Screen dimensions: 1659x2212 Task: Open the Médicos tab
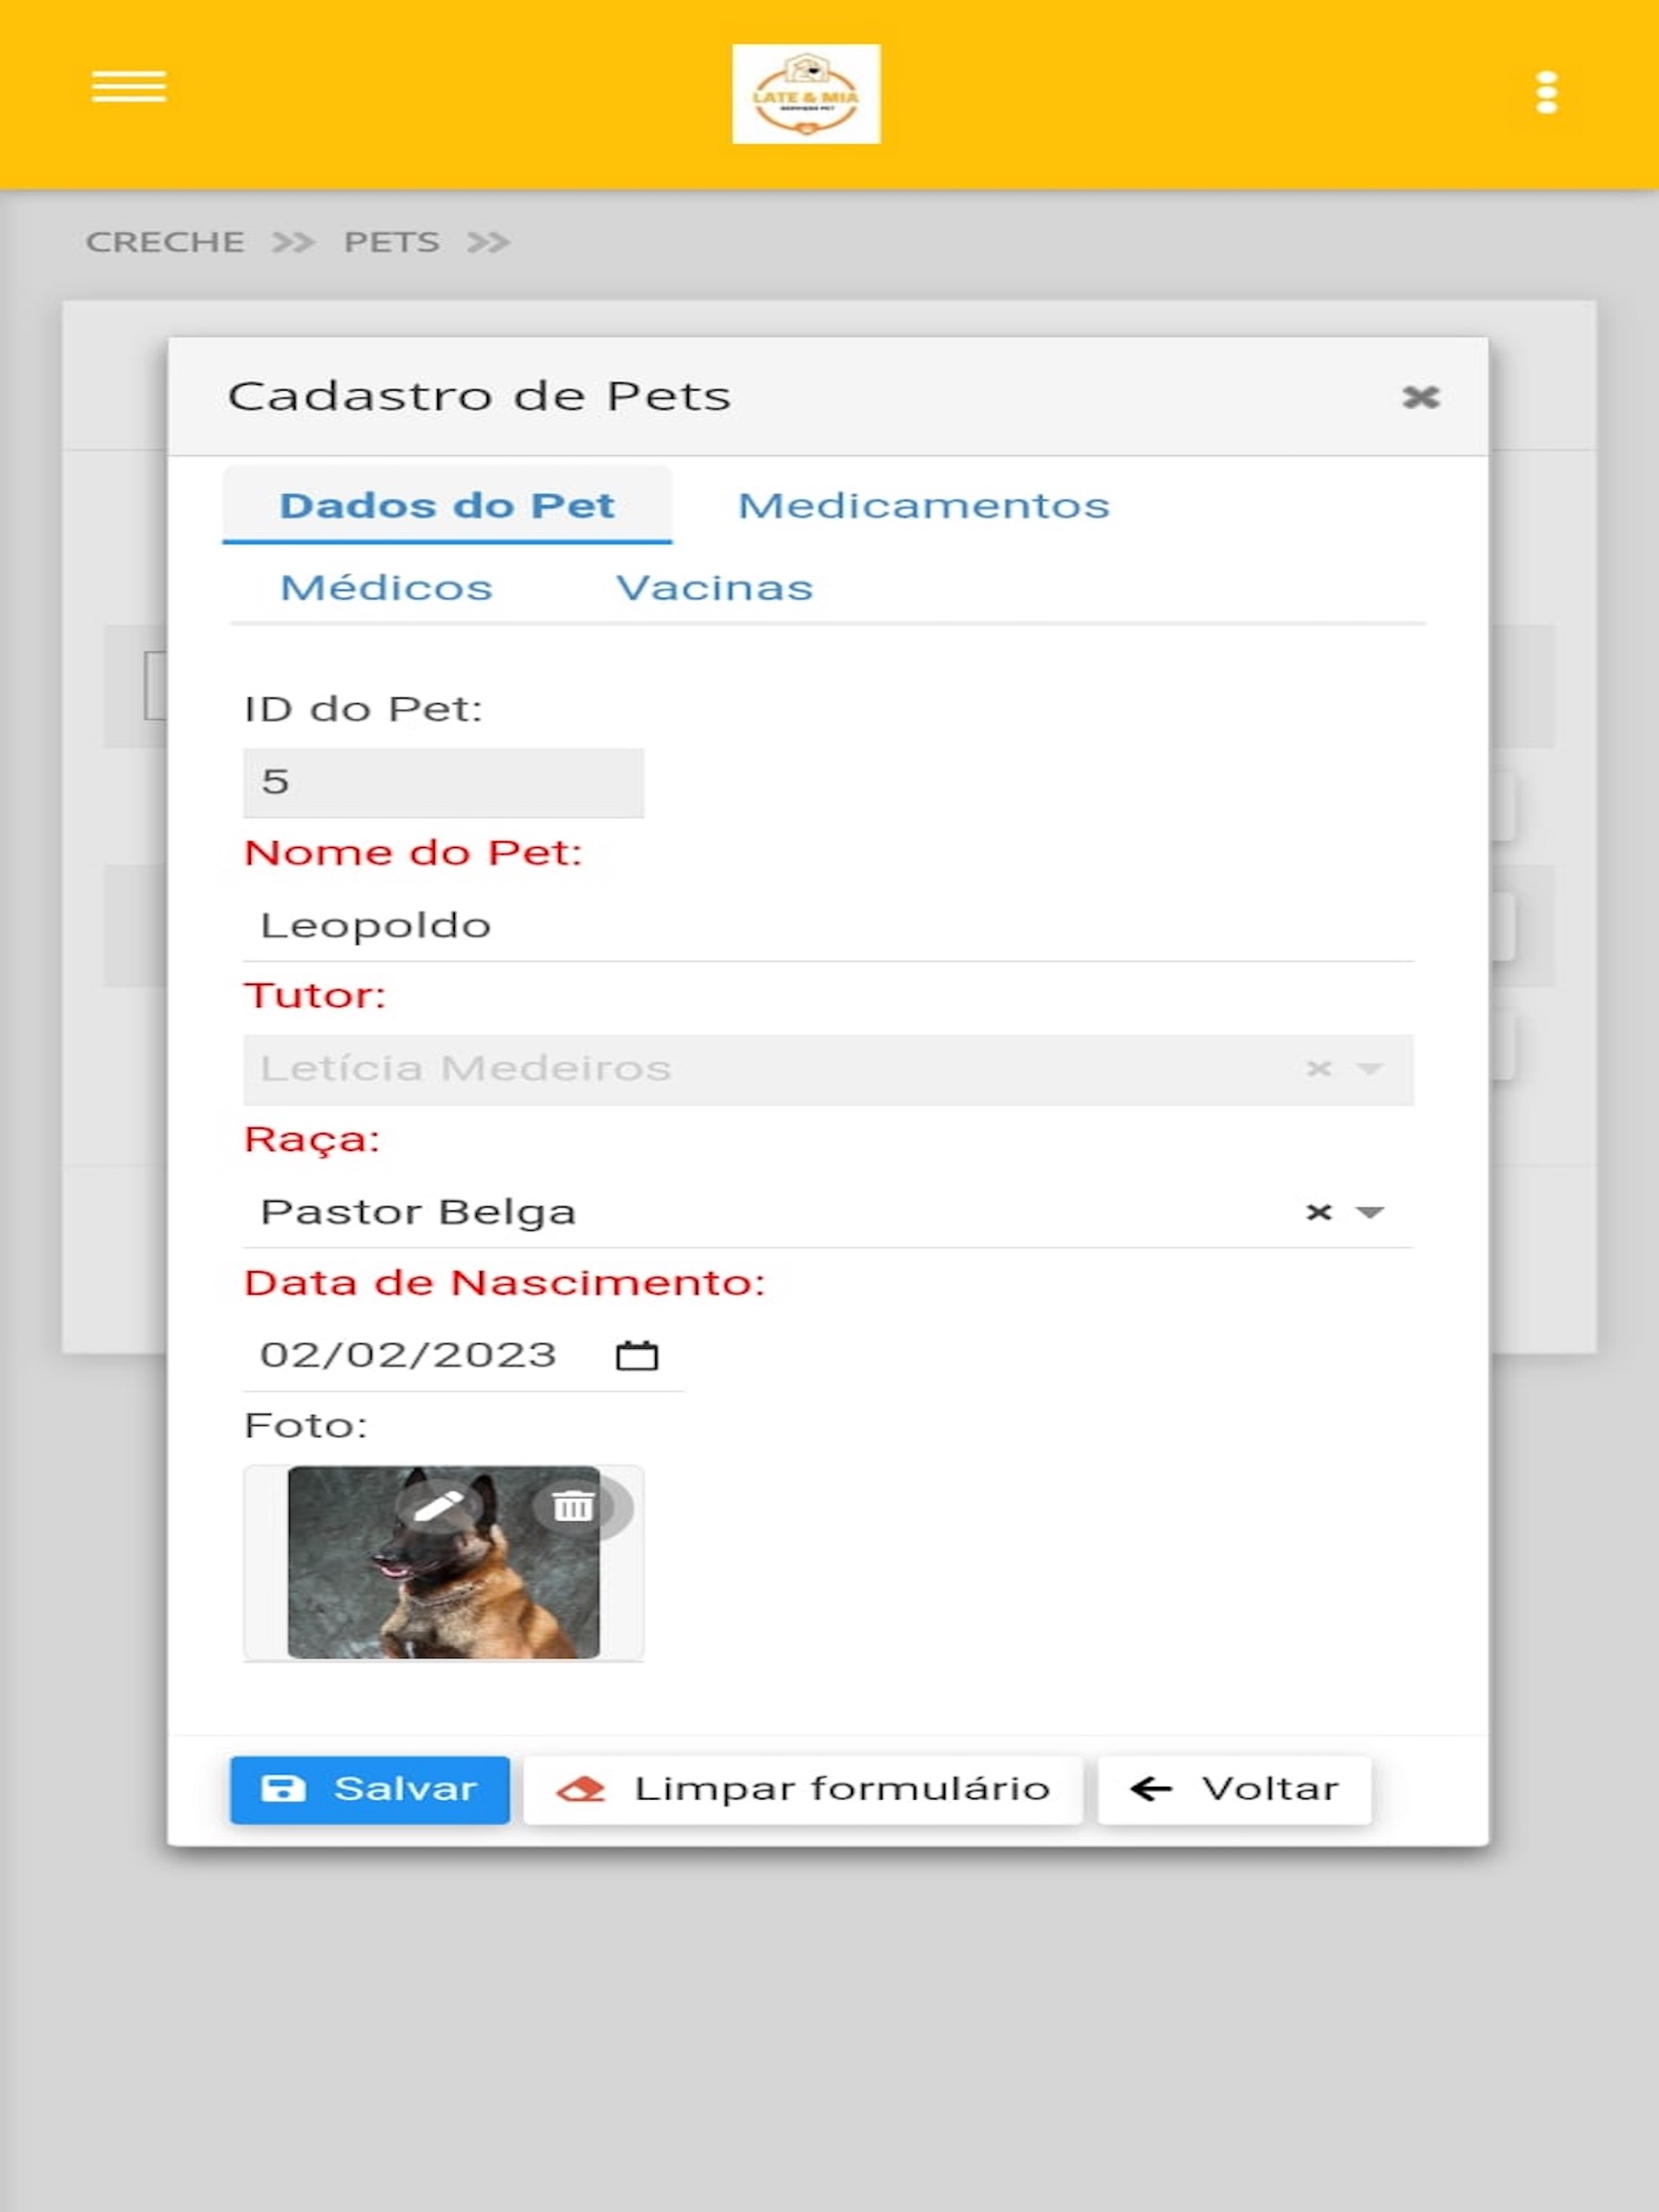(x=386, y=587)
